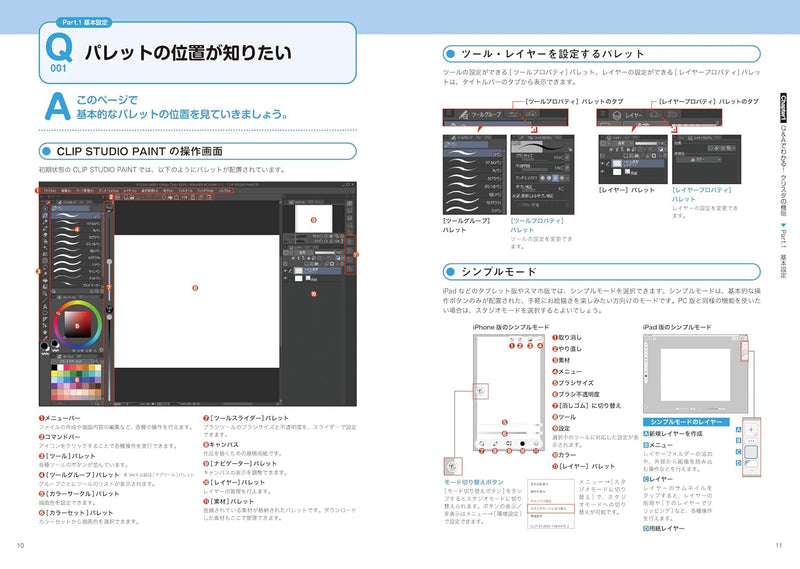Viewport: 800px width, 569px height.
Task: Select the yellow swatch in the color set
Action: click(x=54, y=373)
